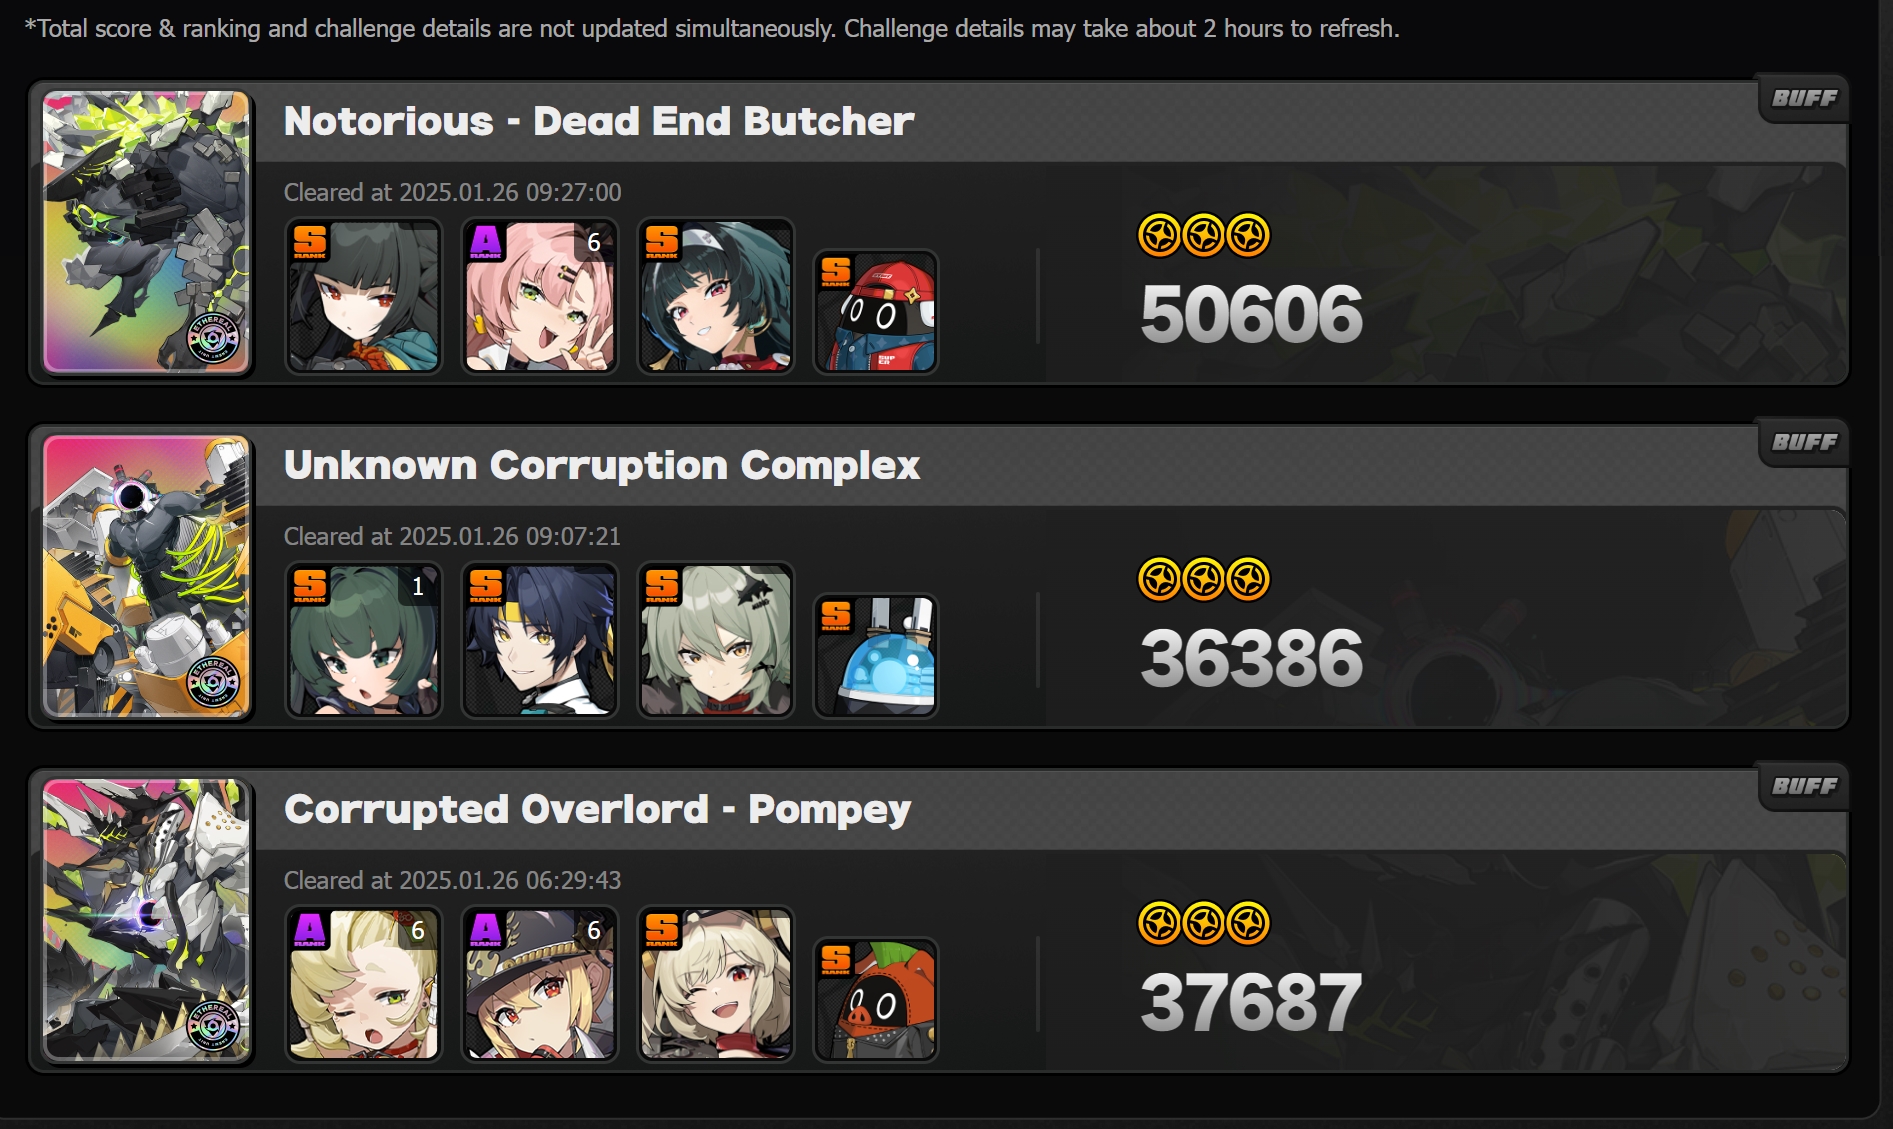Click the Dead End Butcher boss thumbnail
This screenshot has height=1129, width=1893.
coord(146,231)
